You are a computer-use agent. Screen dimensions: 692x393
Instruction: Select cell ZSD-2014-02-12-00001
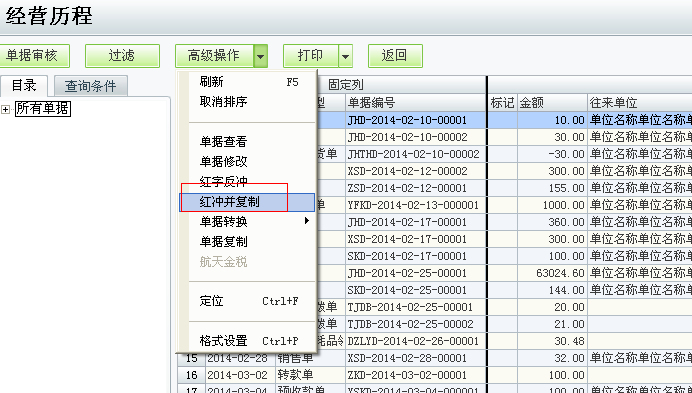pyautogui.click(x=416, y=188)
